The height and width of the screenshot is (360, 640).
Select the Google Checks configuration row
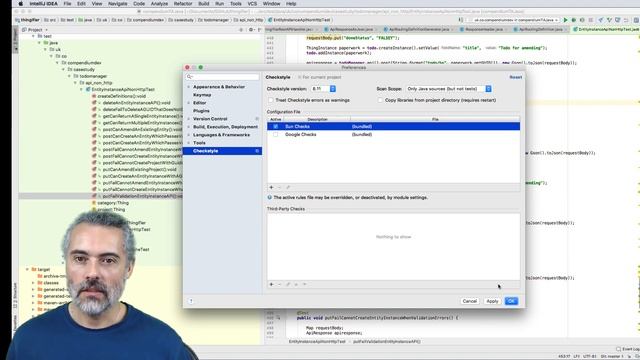point(393,134)
